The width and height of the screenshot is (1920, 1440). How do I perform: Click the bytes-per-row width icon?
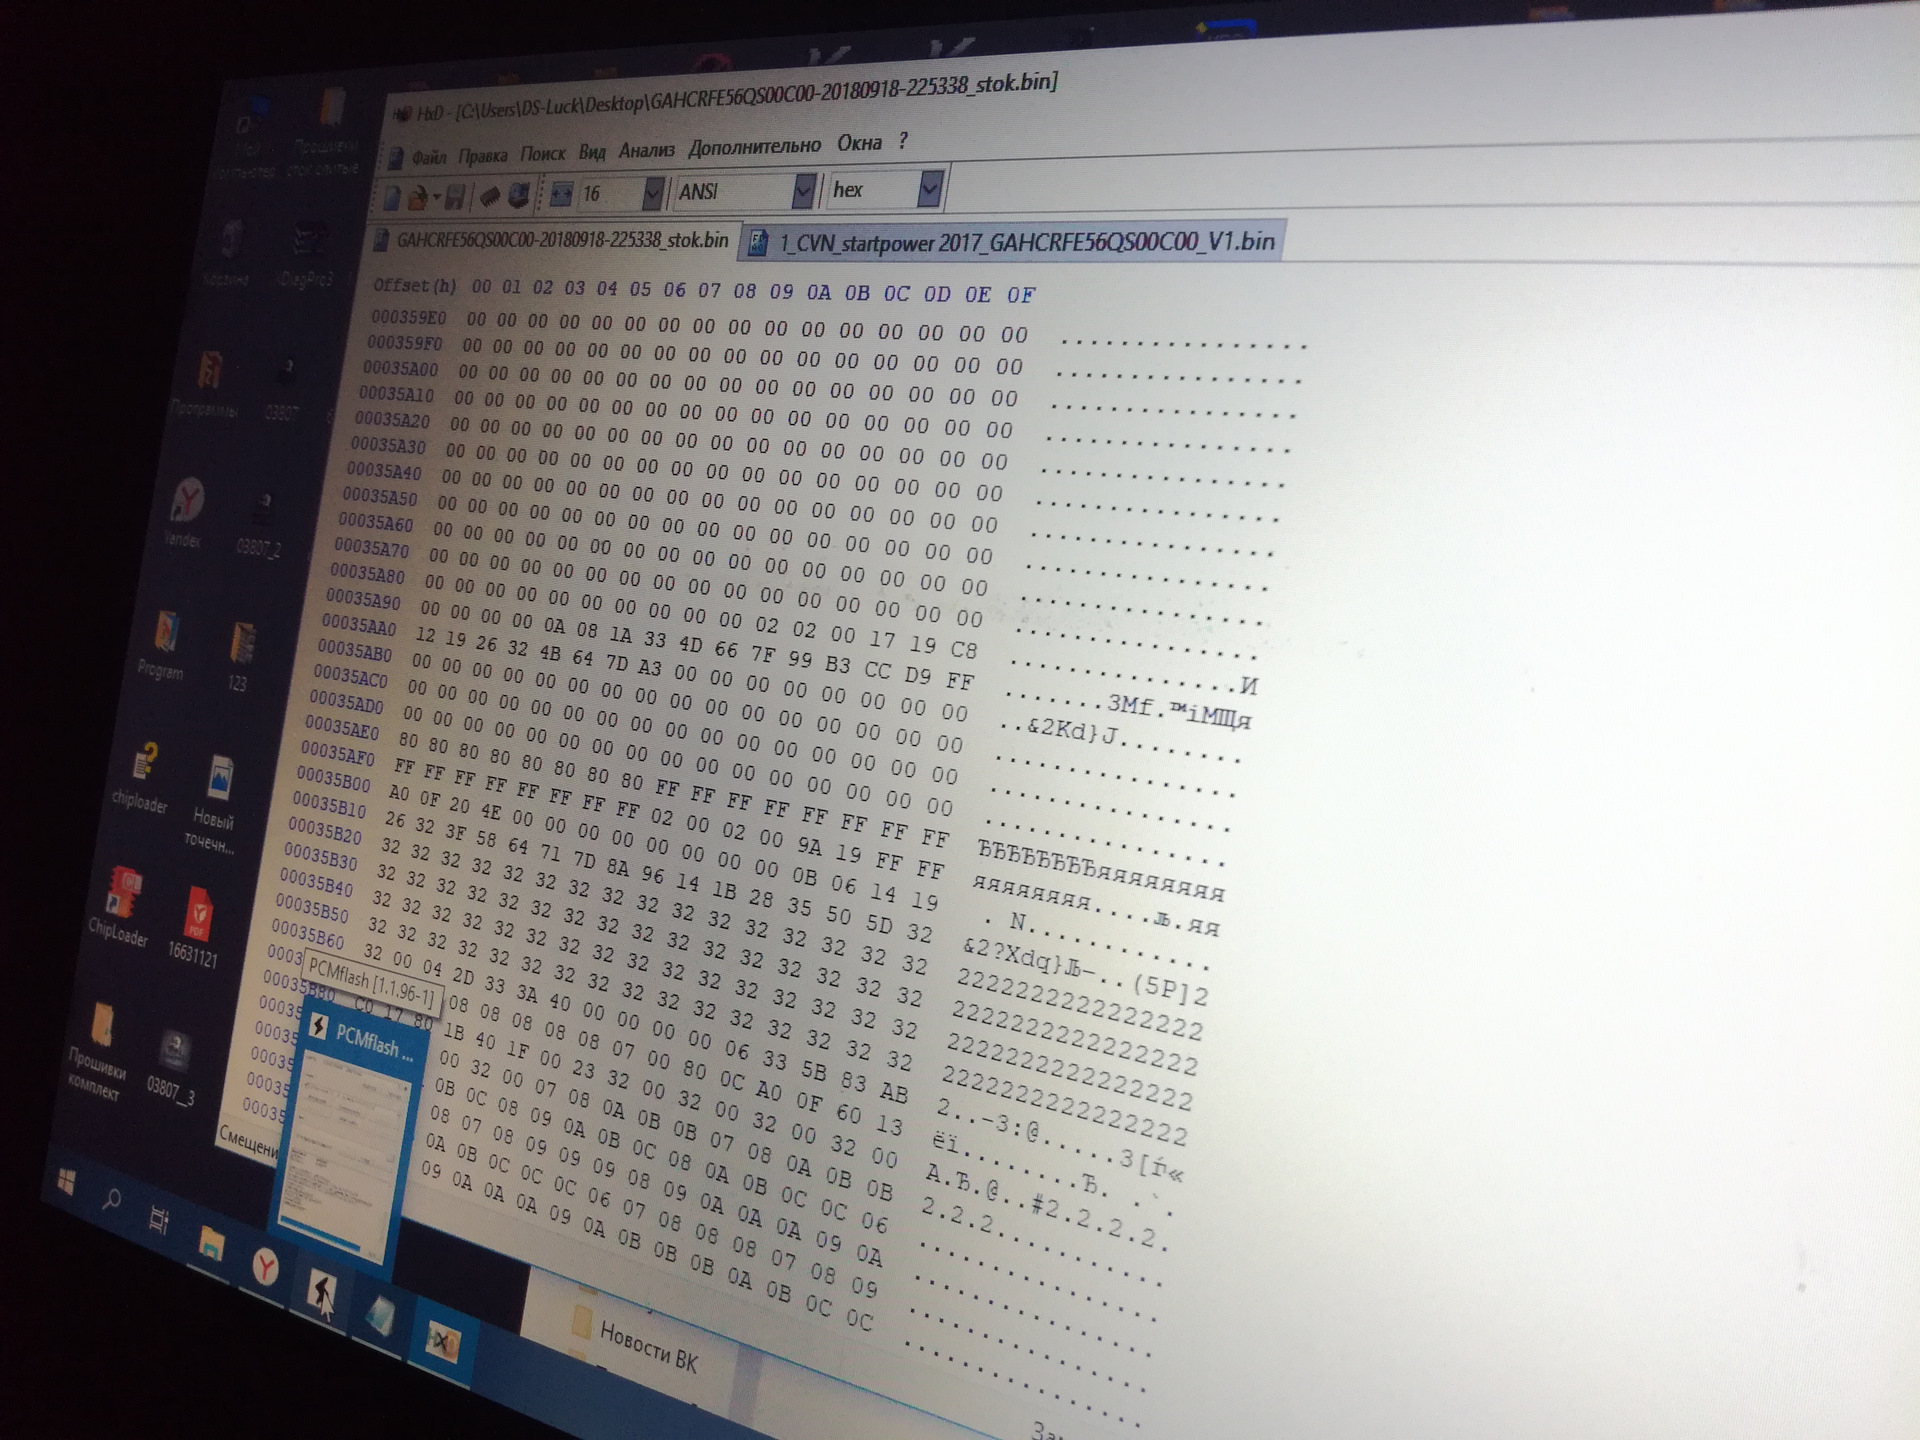[x=561, y=194]
